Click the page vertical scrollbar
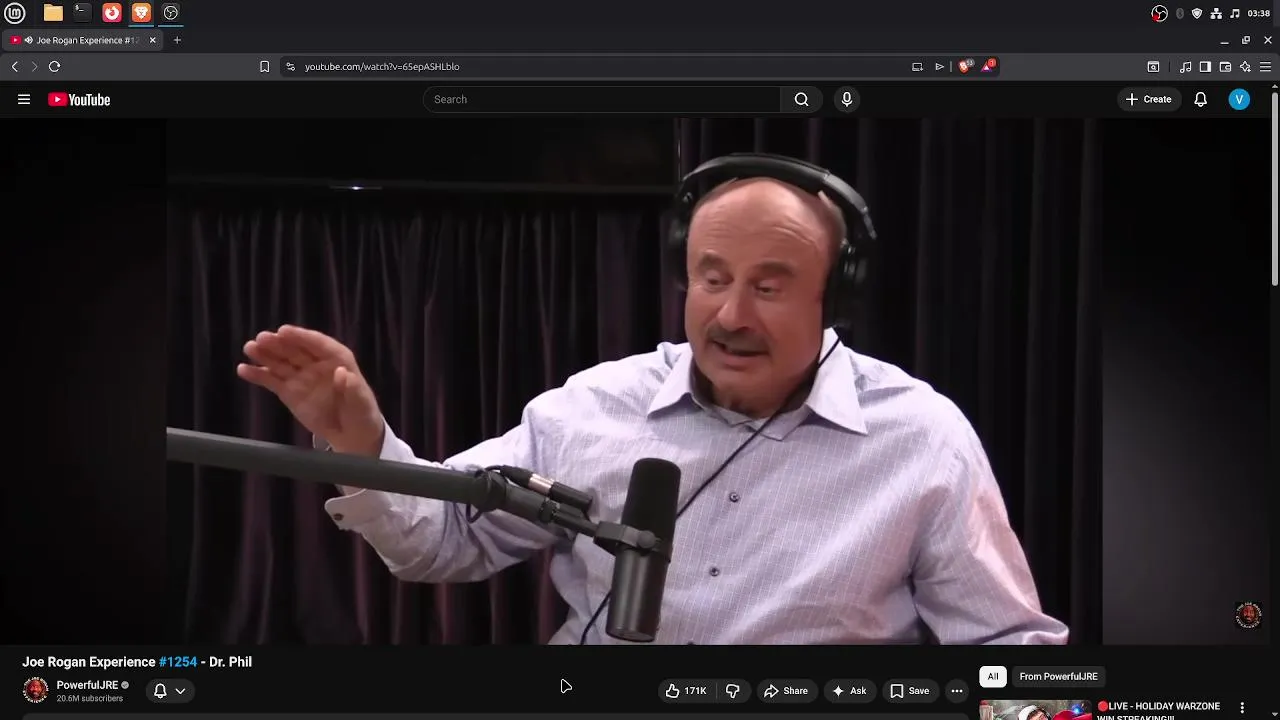 pos(1275,190)
